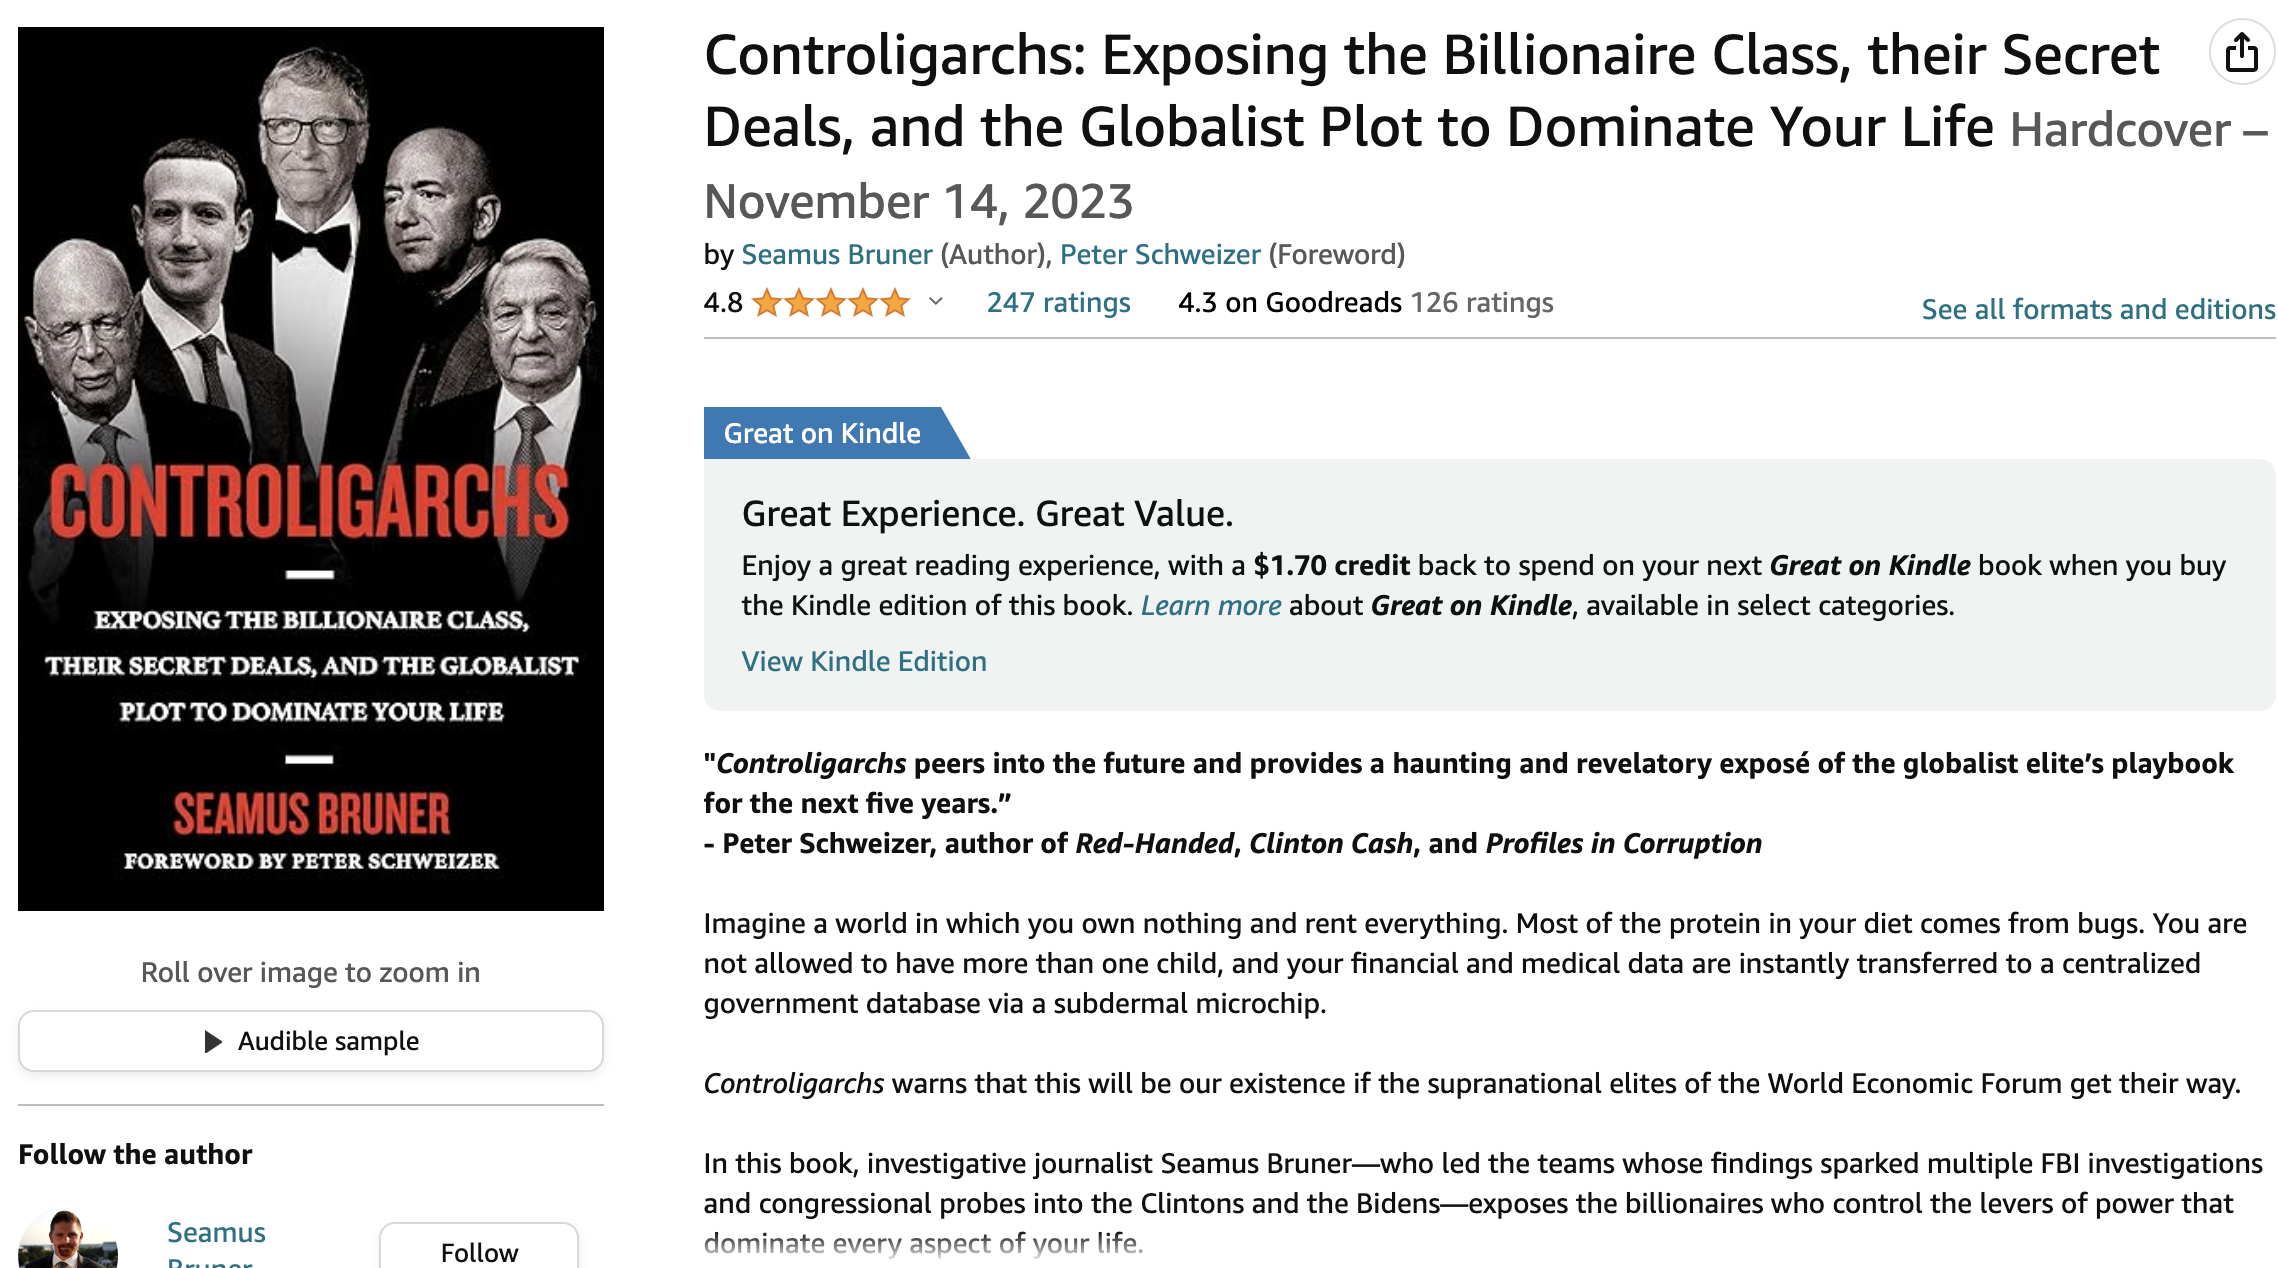
Task: Click the orange five-star rating icons
Action: (x=830, y=302)
